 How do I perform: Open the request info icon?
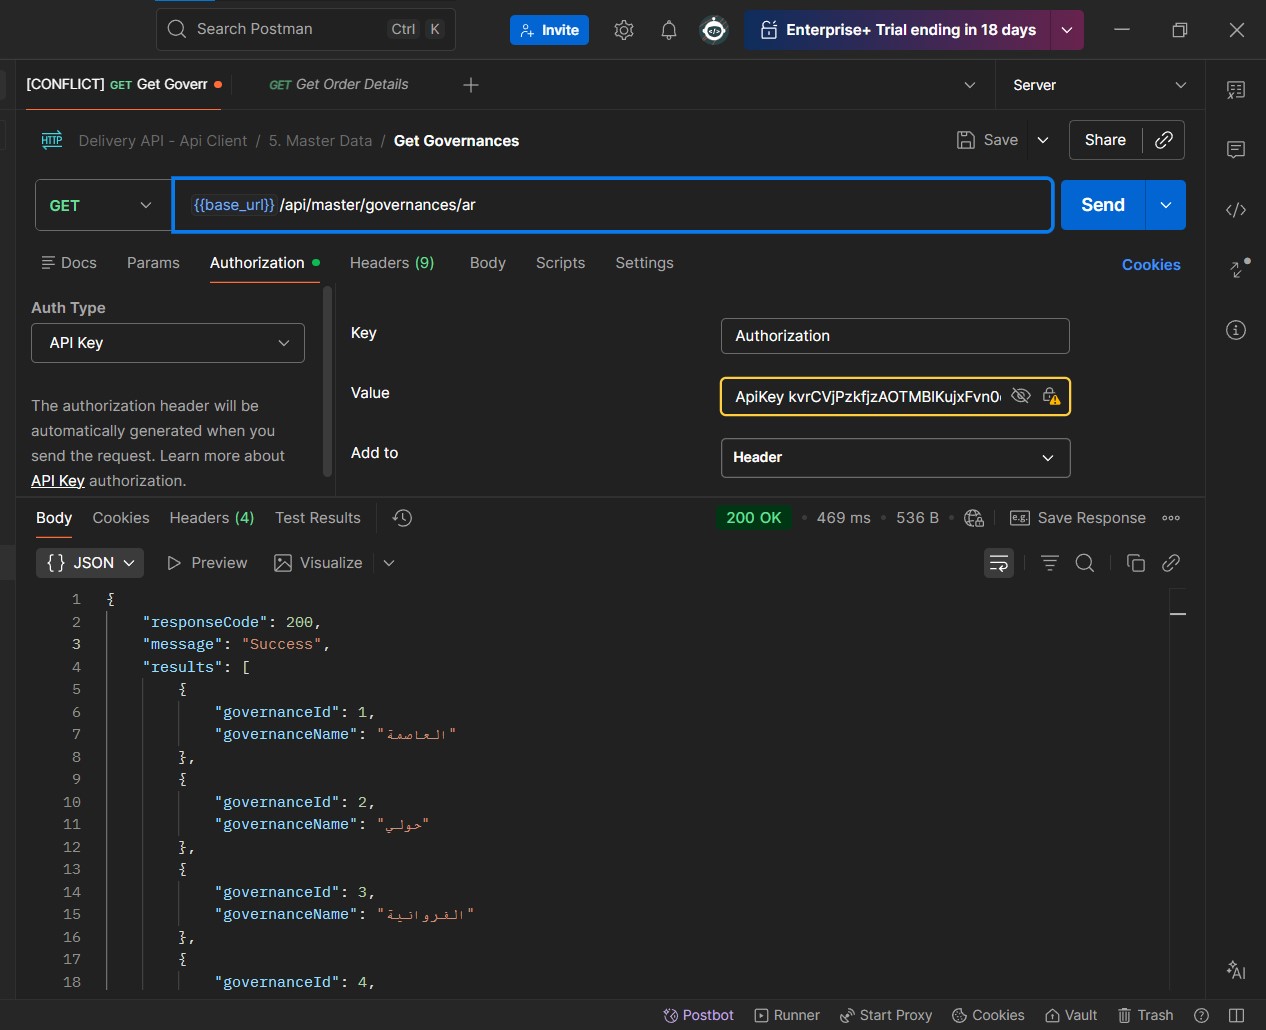(x=1236, y=330)
